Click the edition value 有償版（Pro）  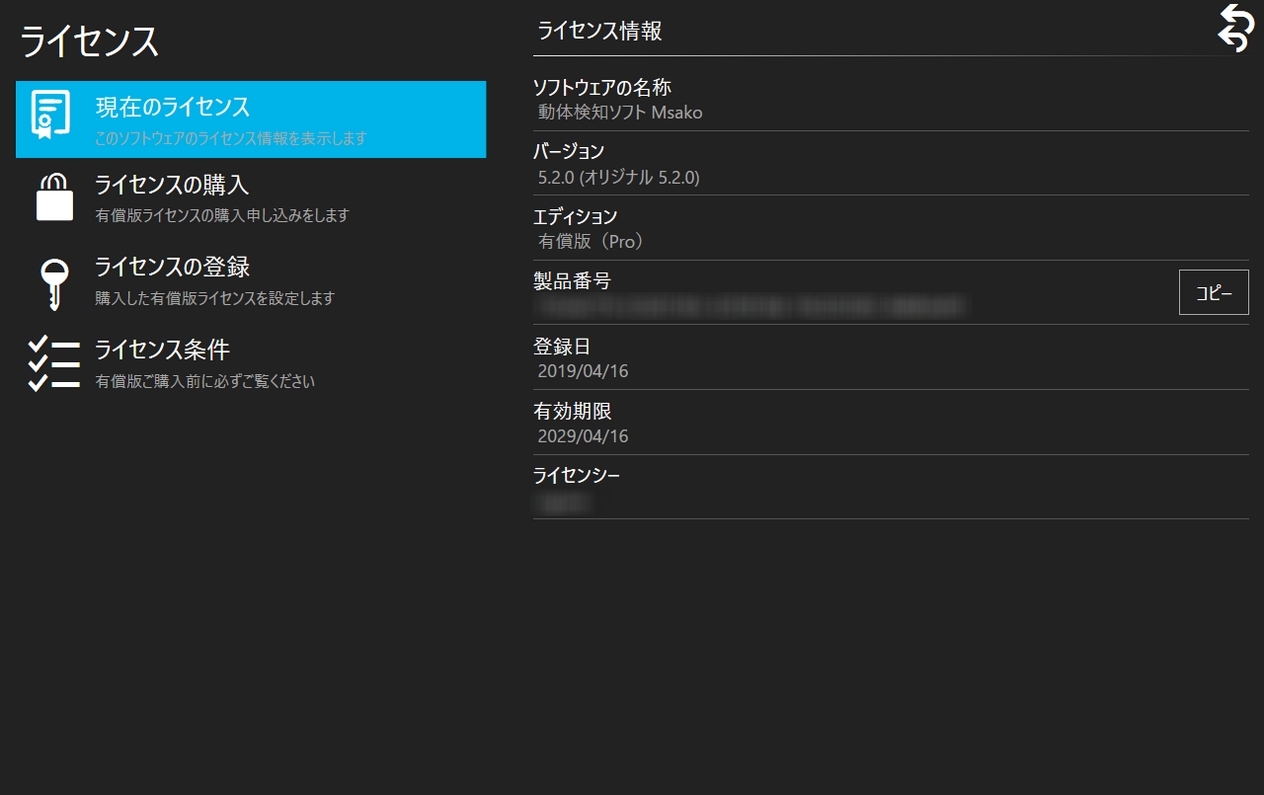[x=592, y=242]
